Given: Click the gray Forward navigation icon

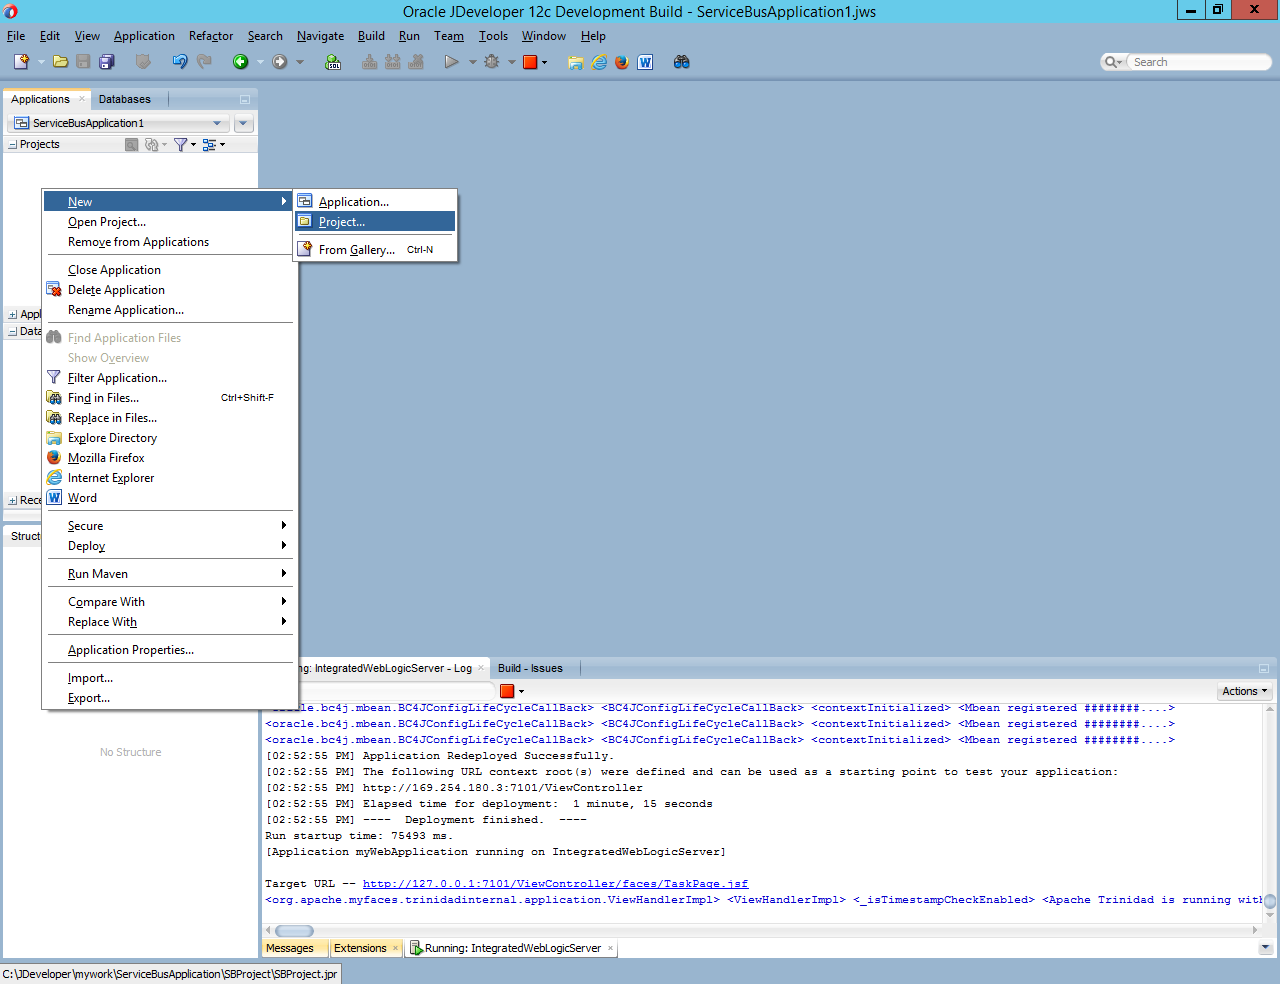Looking at the screenshot, I should (x=280, y=62).
